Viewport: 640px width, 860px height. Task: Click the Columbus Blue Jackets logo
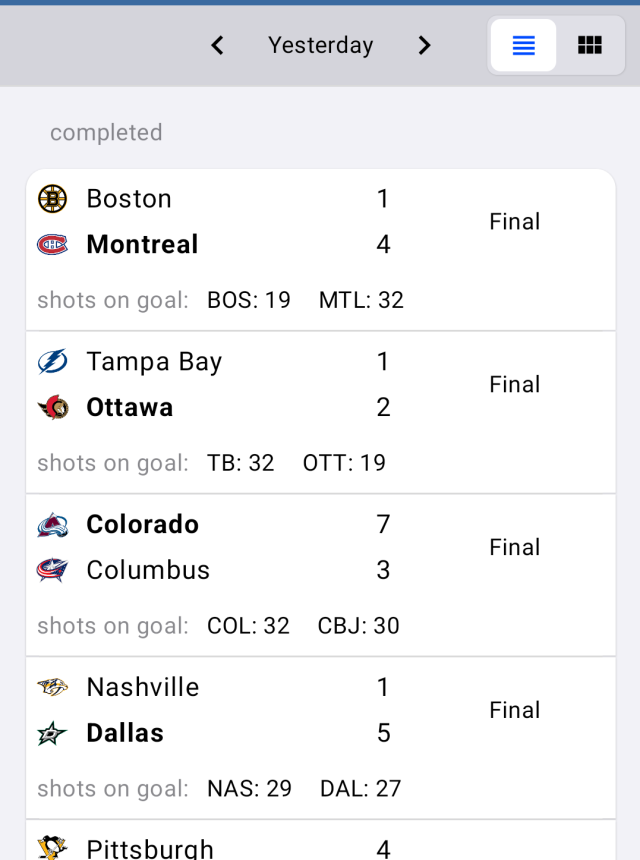(x=52, y=571)
